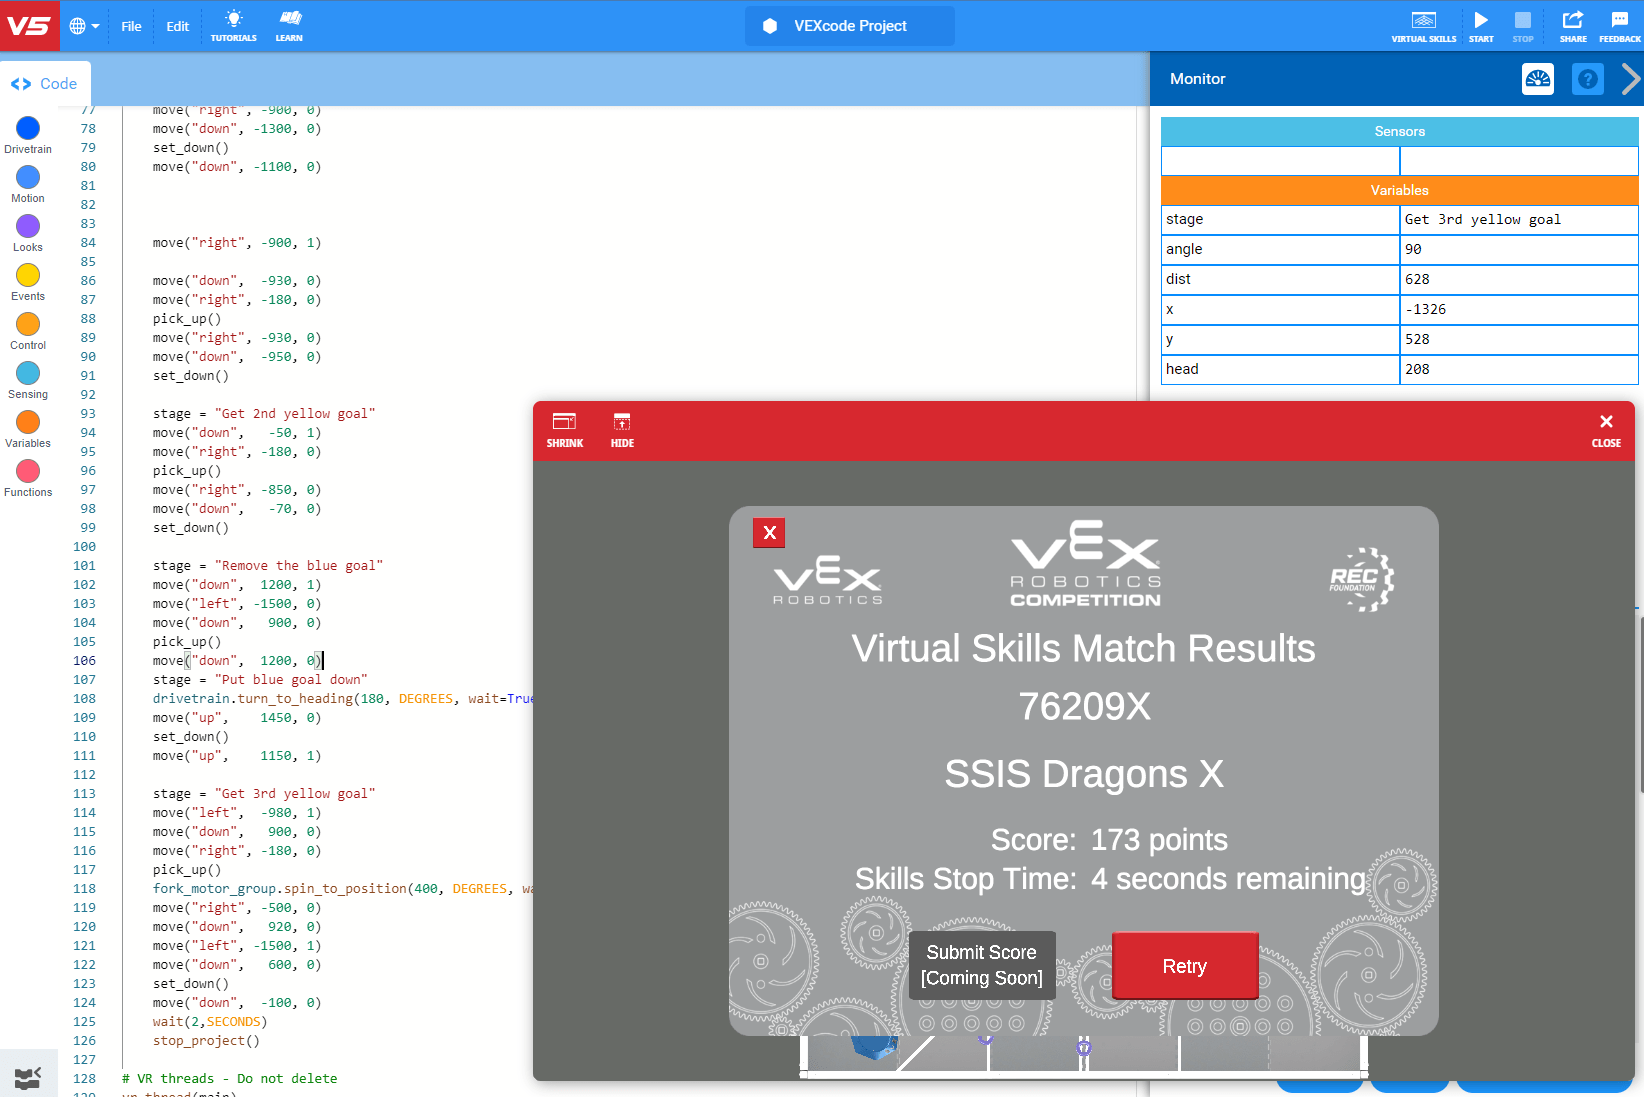Click the VEXcode Project name button

coord(849,26)
